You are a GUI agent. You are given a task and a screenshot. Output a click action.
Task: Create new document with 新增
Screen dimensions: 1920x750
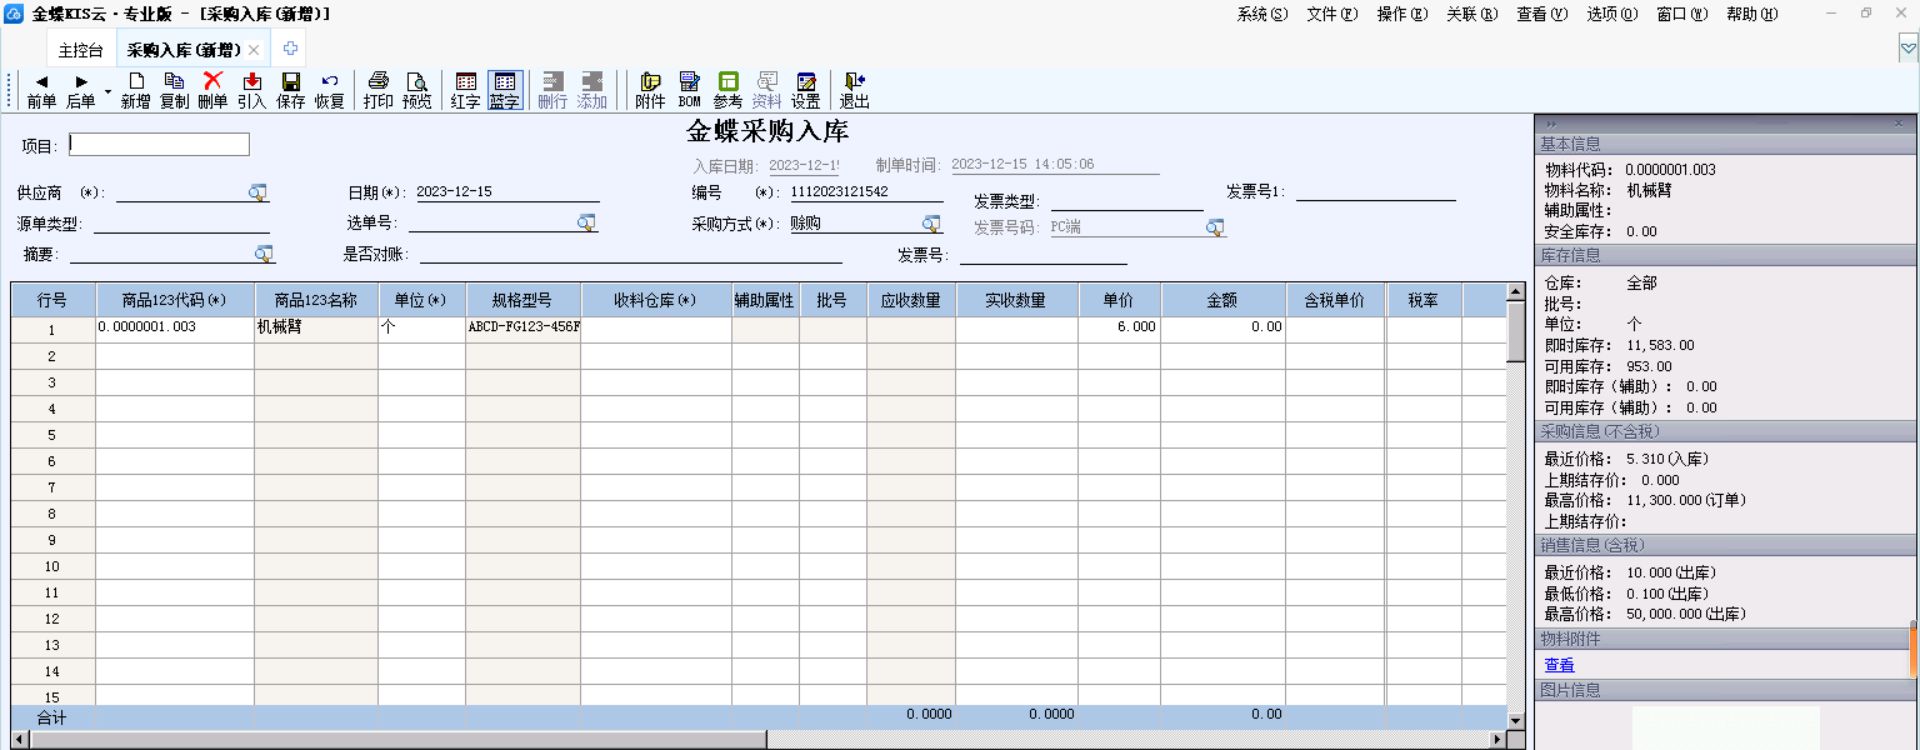point(136,90)
